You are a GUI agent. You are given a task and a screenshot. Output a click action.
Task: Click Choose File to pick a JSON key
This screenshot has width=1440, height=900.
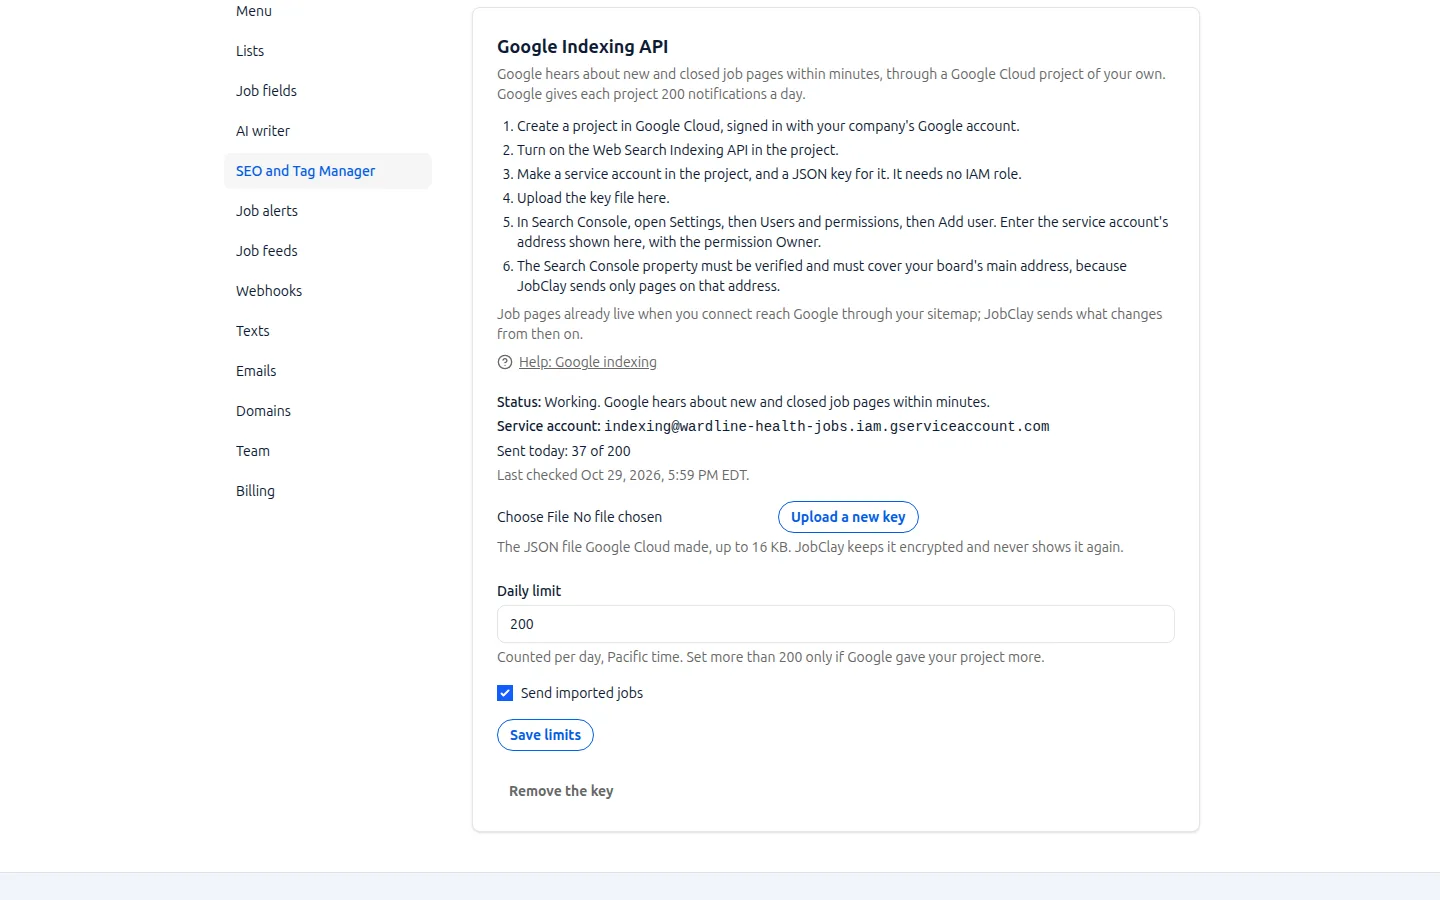click(x=533, y=517)
